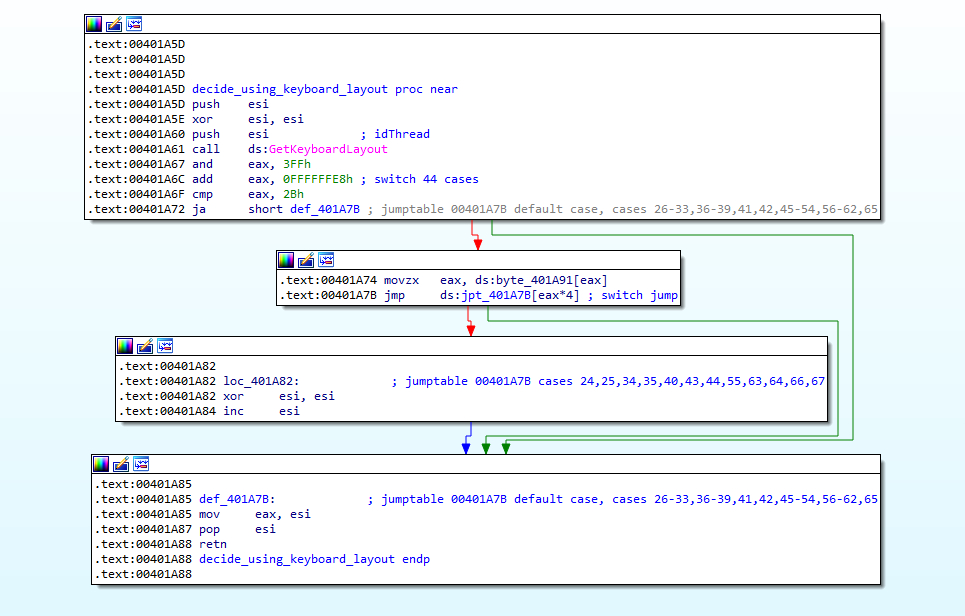Click the pencil edit icon in the movzx block
Image resolution: width=965 pixels, height=616 pixels.
(x=306, y=260)
